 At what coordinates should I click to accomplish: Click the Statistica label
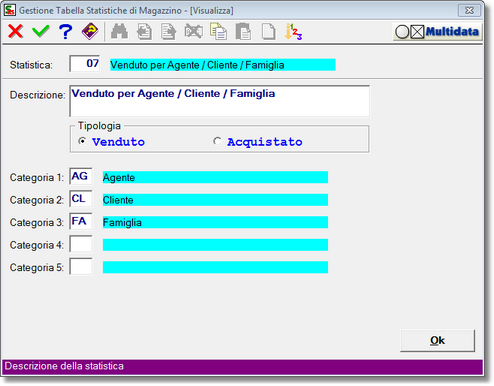click(x=31, y=65)
